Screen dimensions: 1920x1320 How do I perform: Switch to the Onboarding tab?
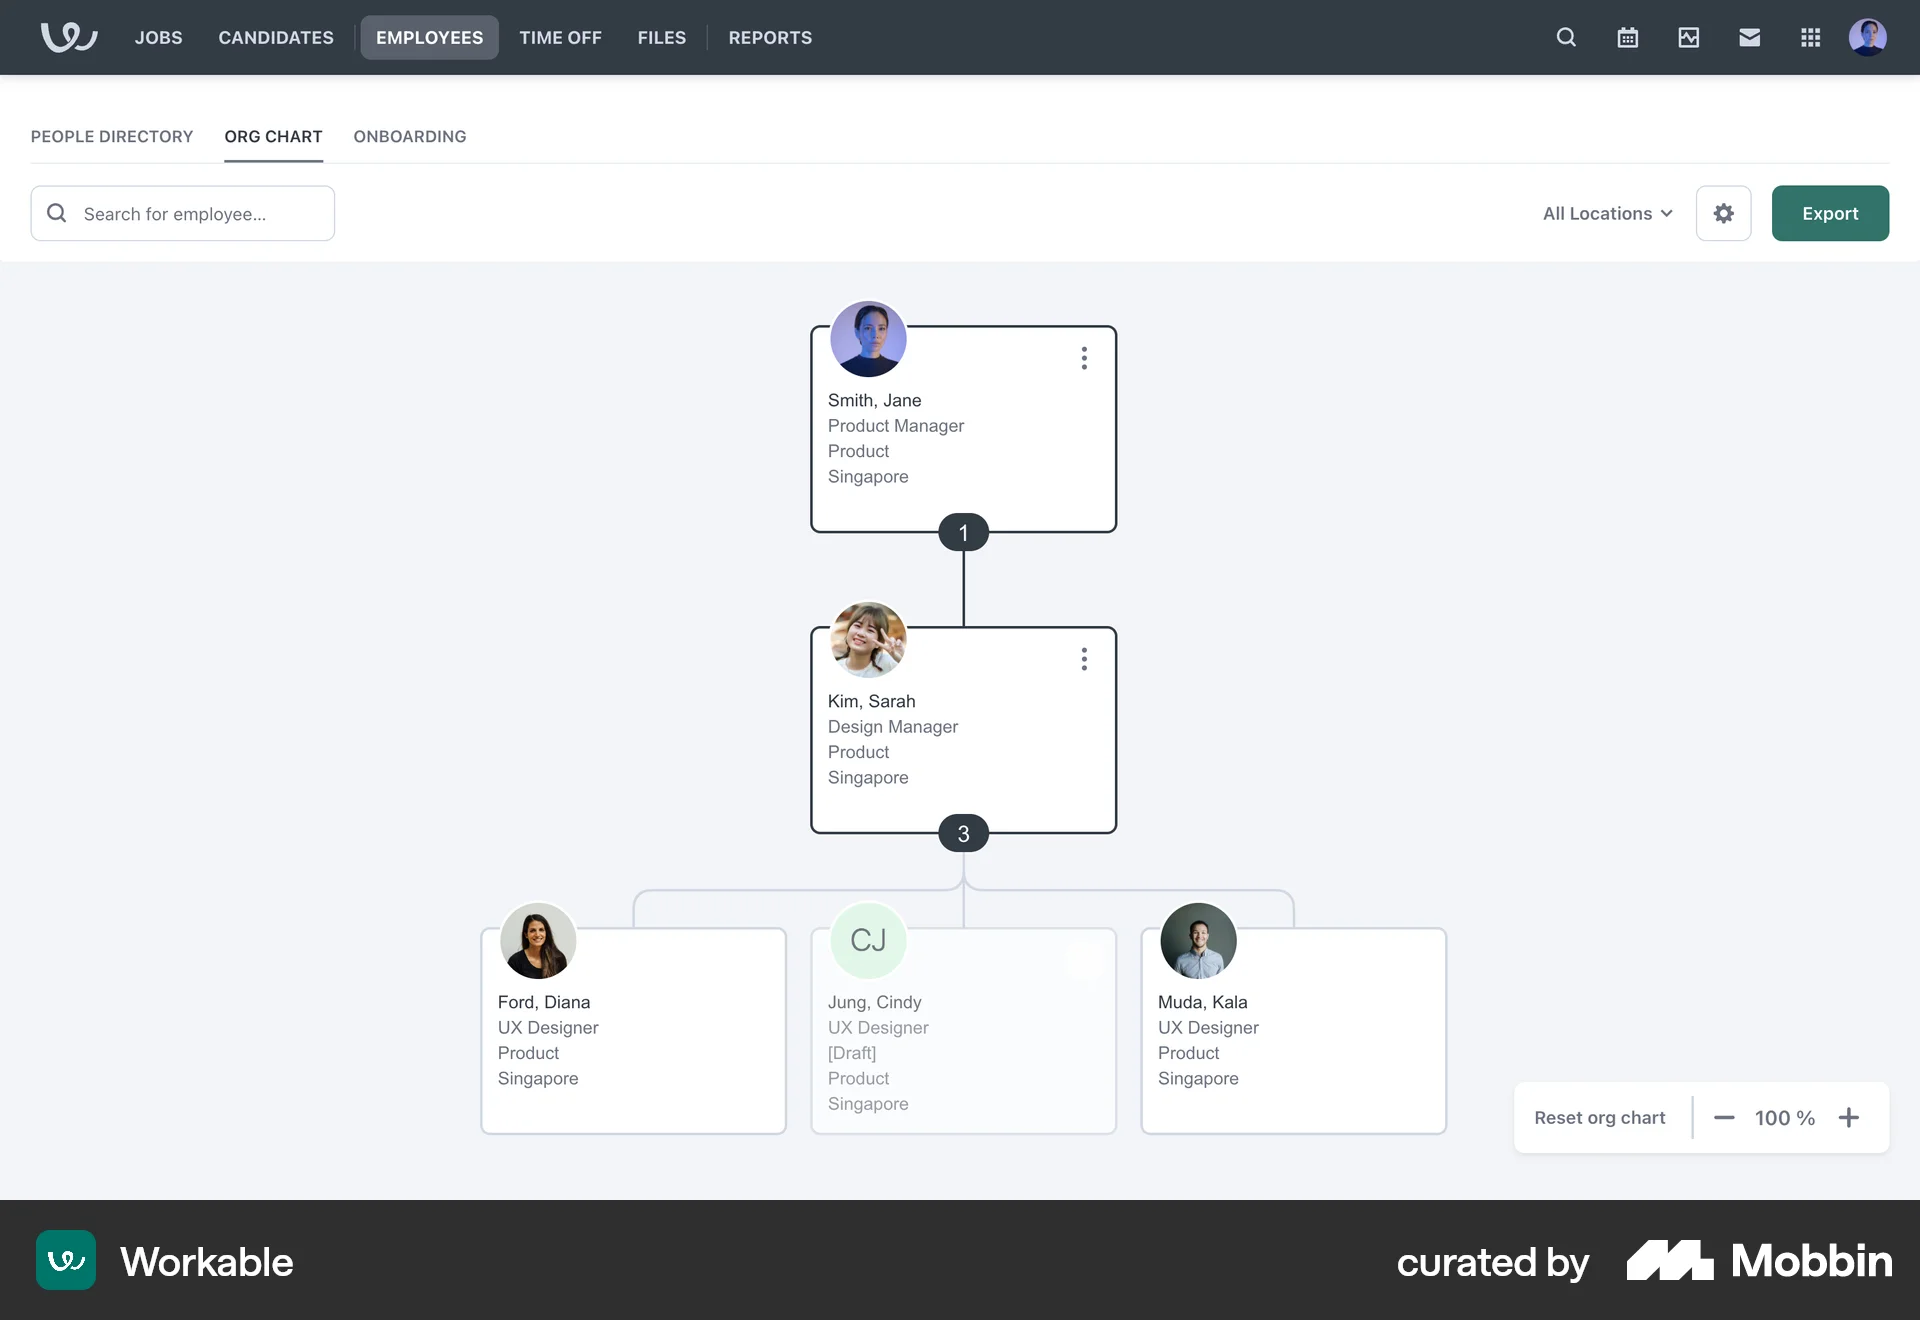tap(410, 136)
